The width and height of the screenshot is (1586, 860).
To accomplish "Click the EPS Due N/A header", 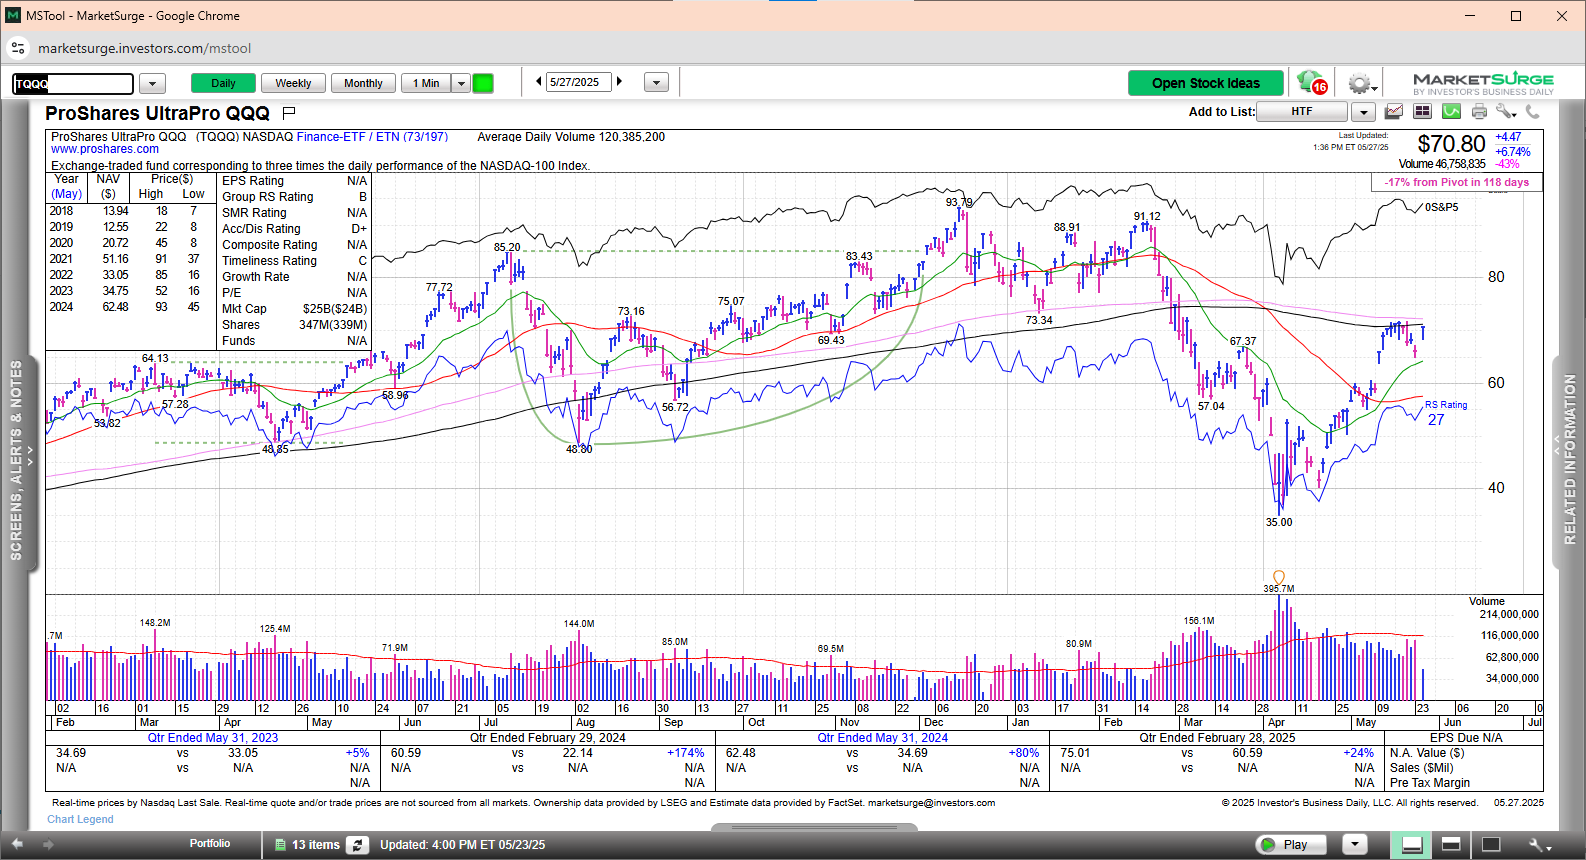I will pyautogui.click(x=1466, y=738).
